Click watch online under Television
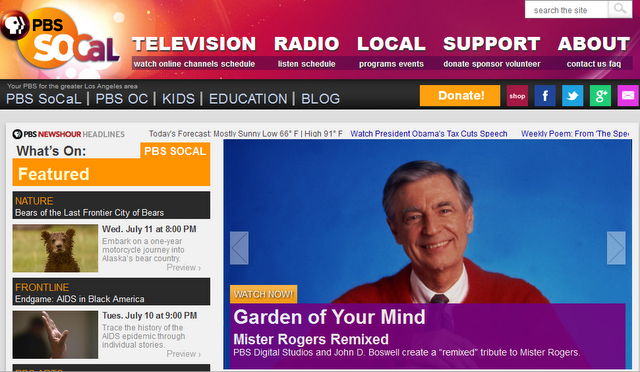 click(159, 64)
